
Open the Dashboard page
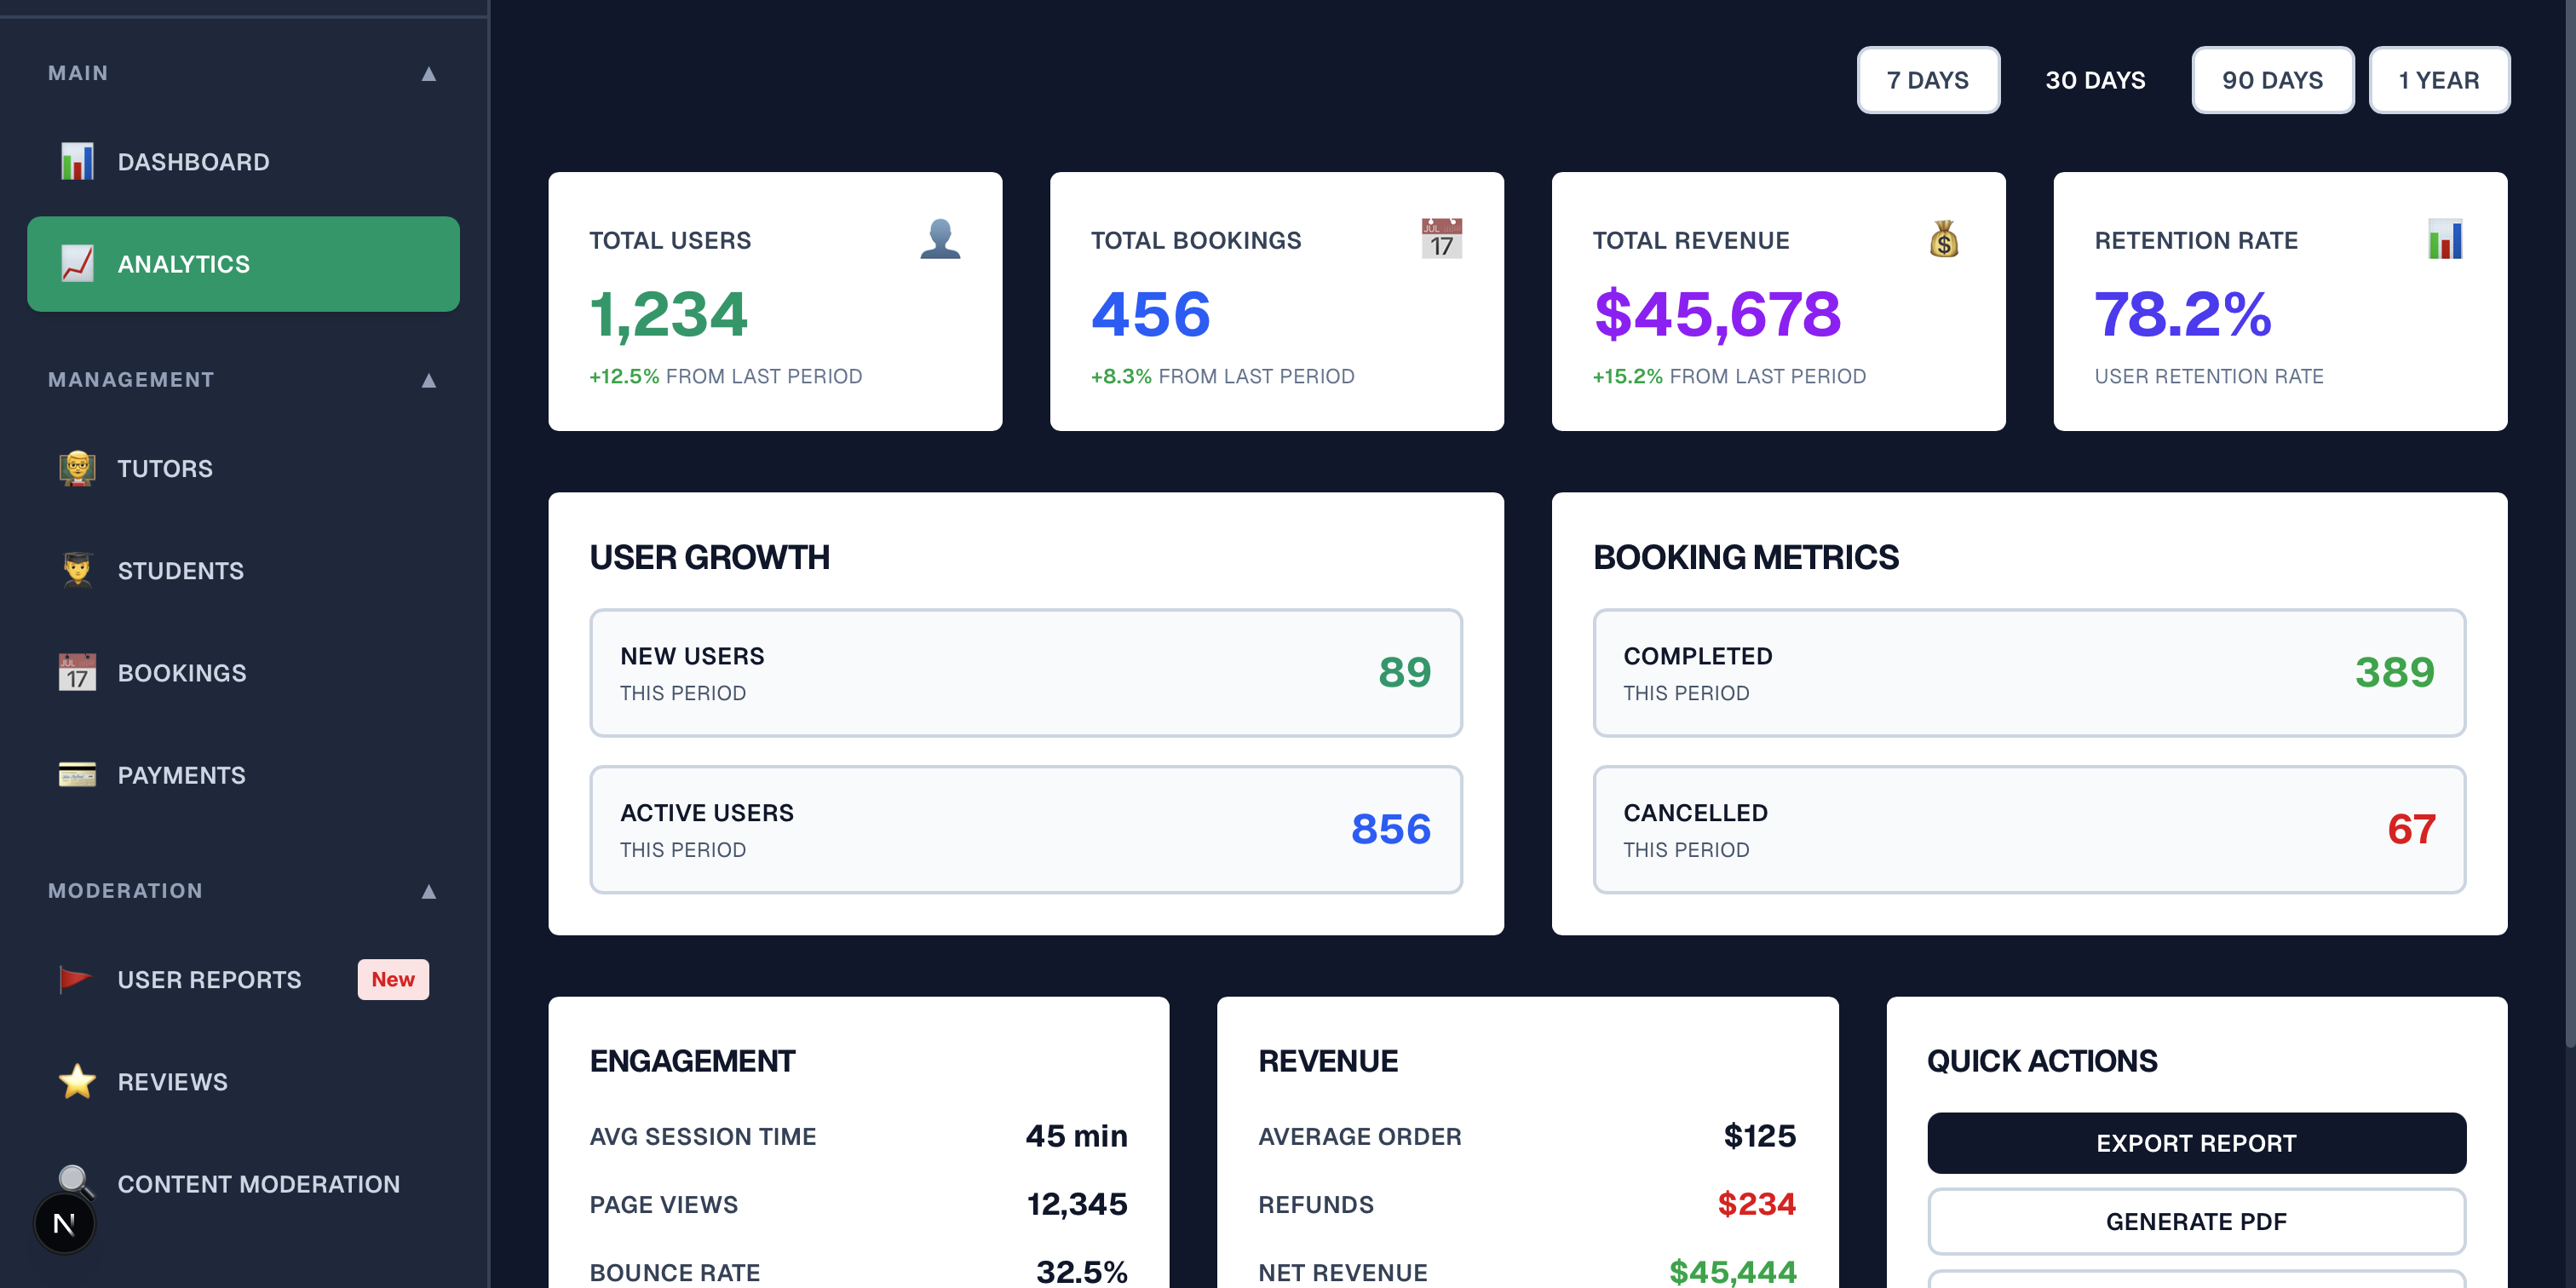click(243, 162)
